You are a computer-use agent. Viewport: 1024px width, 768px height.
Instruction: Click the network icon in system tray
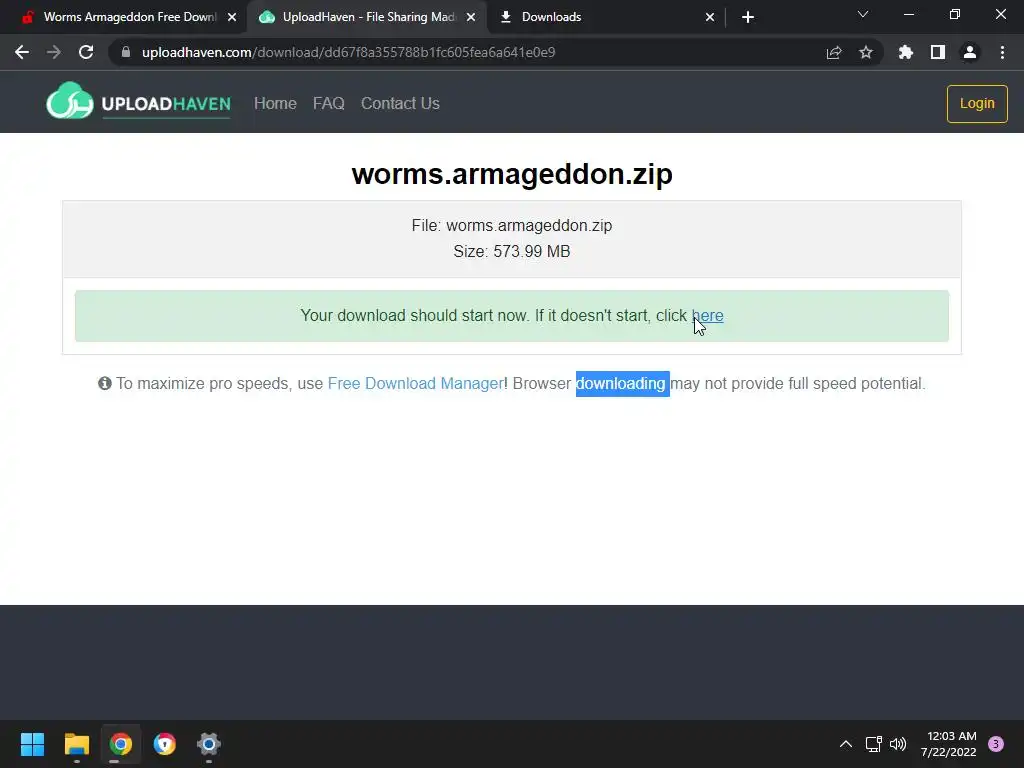coord(873,744)
